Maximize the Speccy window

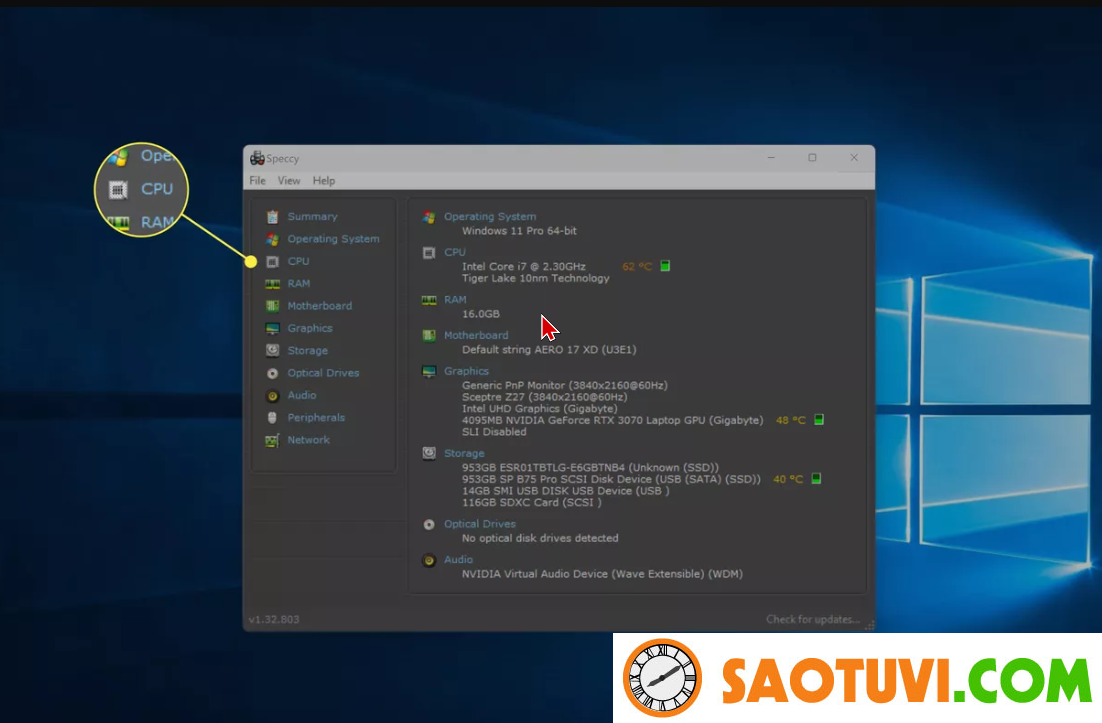pyautogui.click(x=812, y=157)
